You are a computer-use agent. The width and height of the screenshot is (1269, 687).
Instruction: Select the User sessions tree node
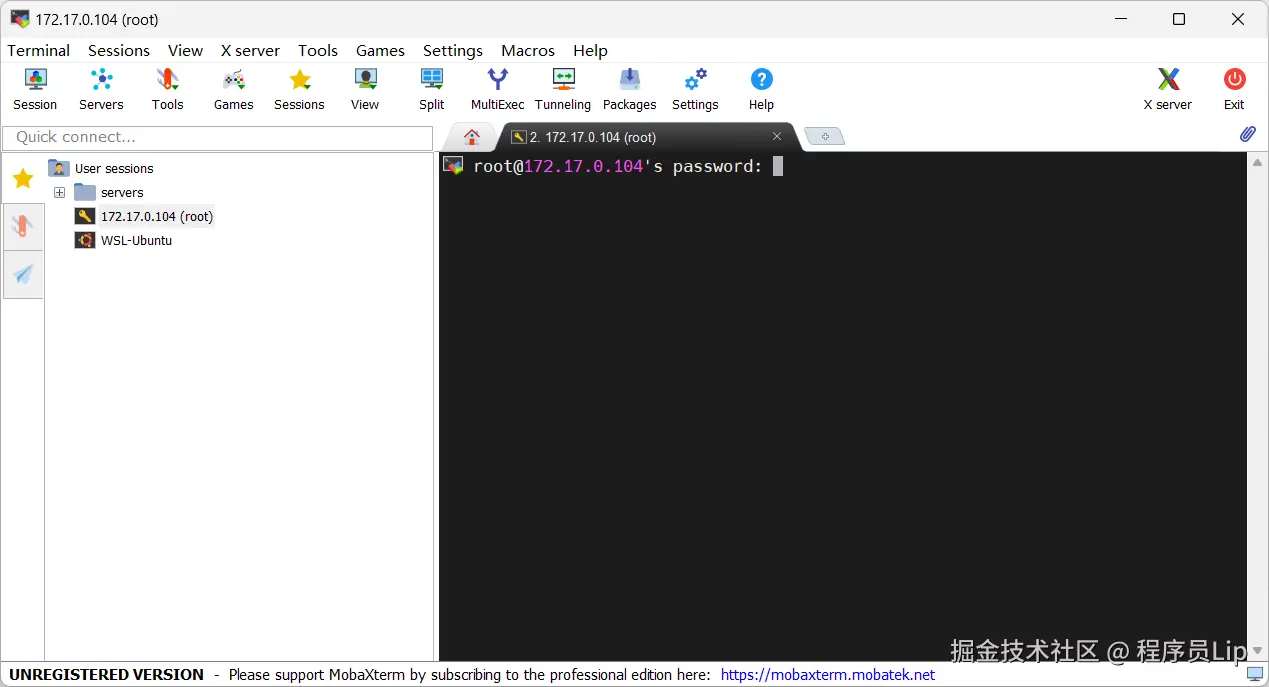point(114,168)
